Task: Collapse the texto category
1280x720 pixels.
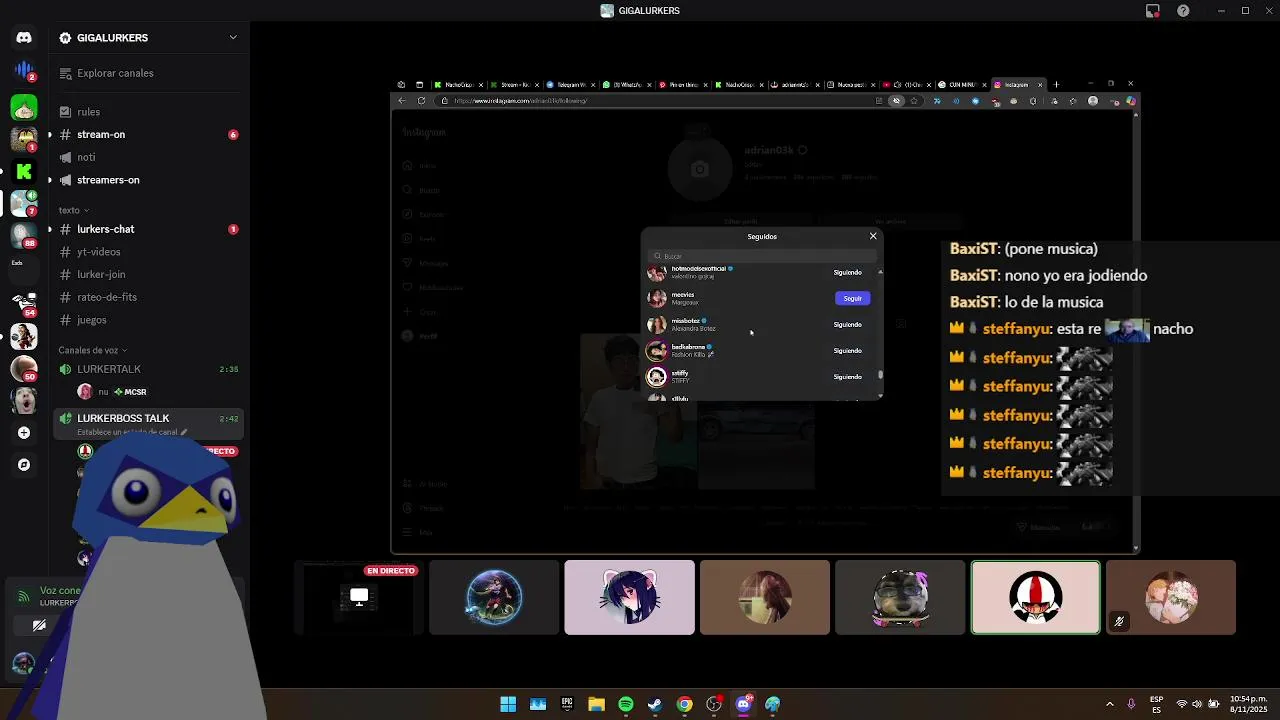Action: pyautogui.click(x=73, y=210)
